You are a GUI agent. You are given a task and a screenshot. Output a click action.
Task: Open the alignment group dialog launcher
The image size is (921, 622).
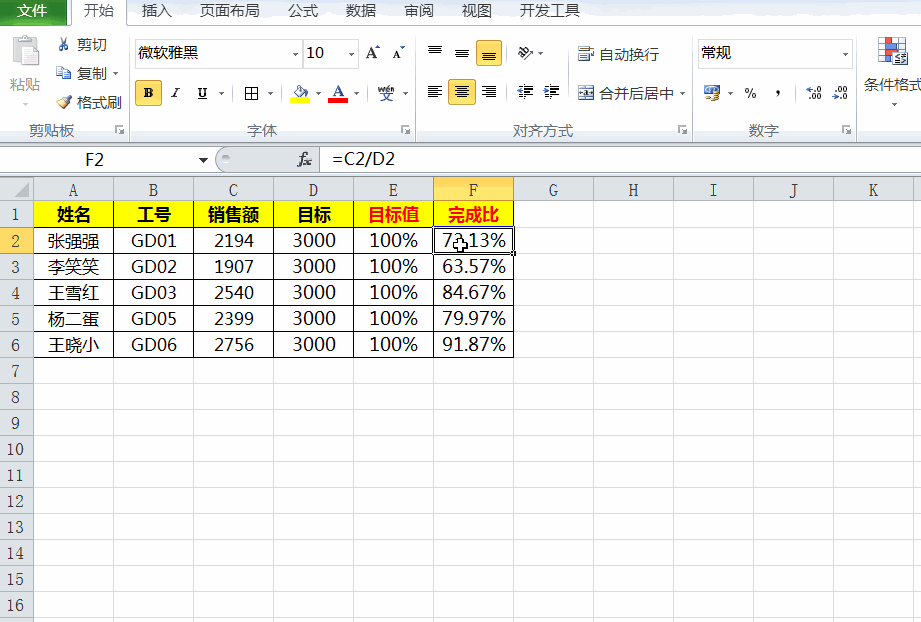[x=682, y=130]
